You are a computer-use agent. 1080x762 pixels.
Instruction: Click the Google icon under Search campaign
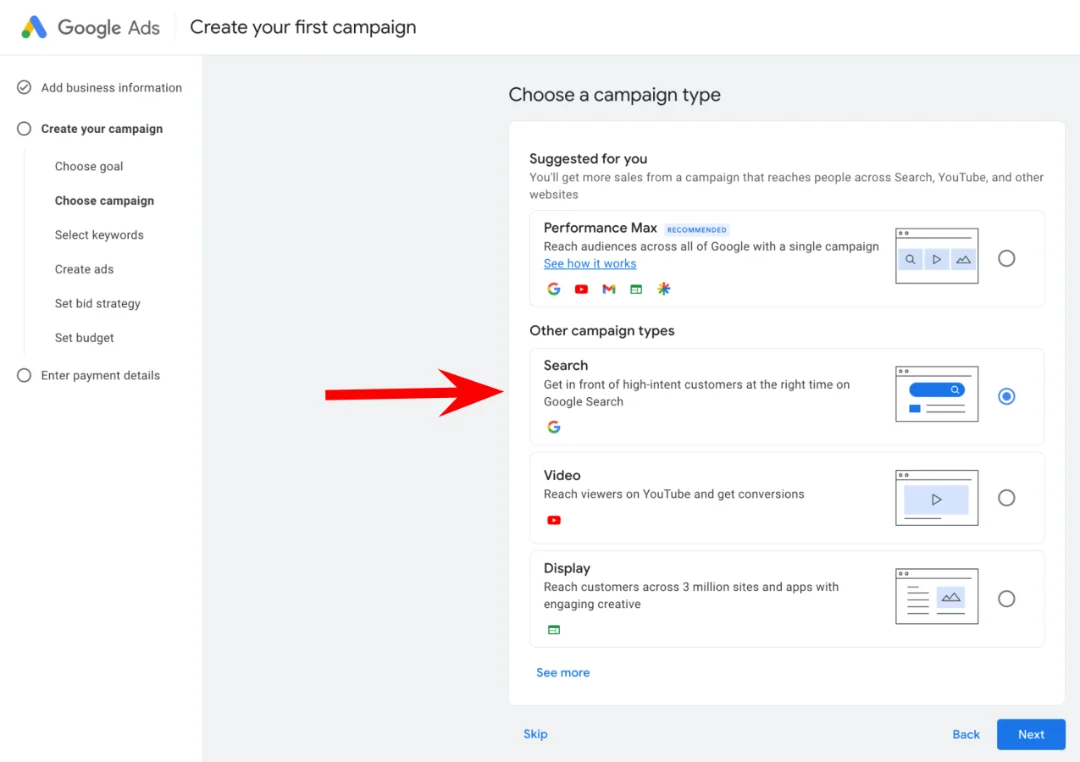pyautogui.click(x=554, y=427)
